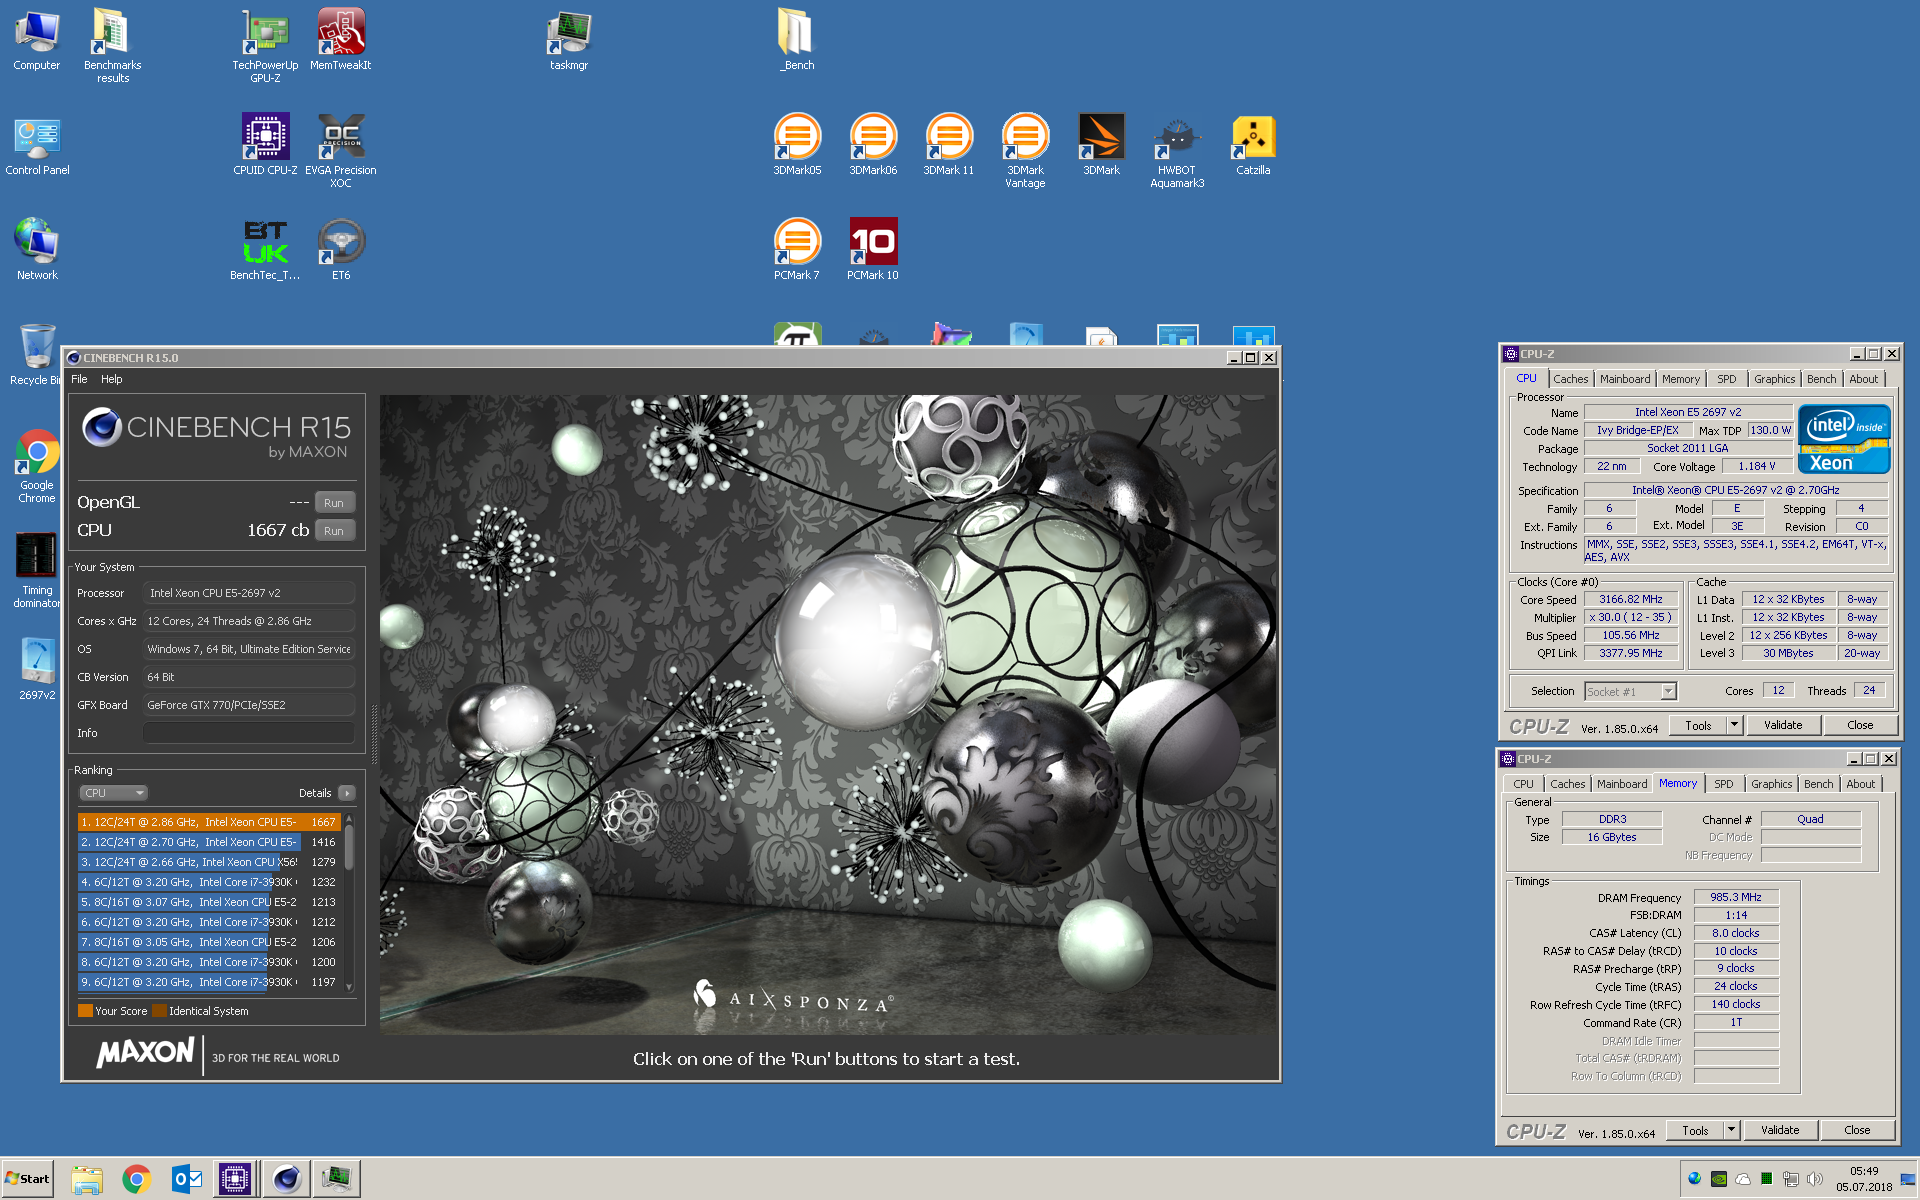This screenshot has width=1920, height=1200.
Task: Launch PCMark 7 desktop shortcut
Action: pos(797,250)
